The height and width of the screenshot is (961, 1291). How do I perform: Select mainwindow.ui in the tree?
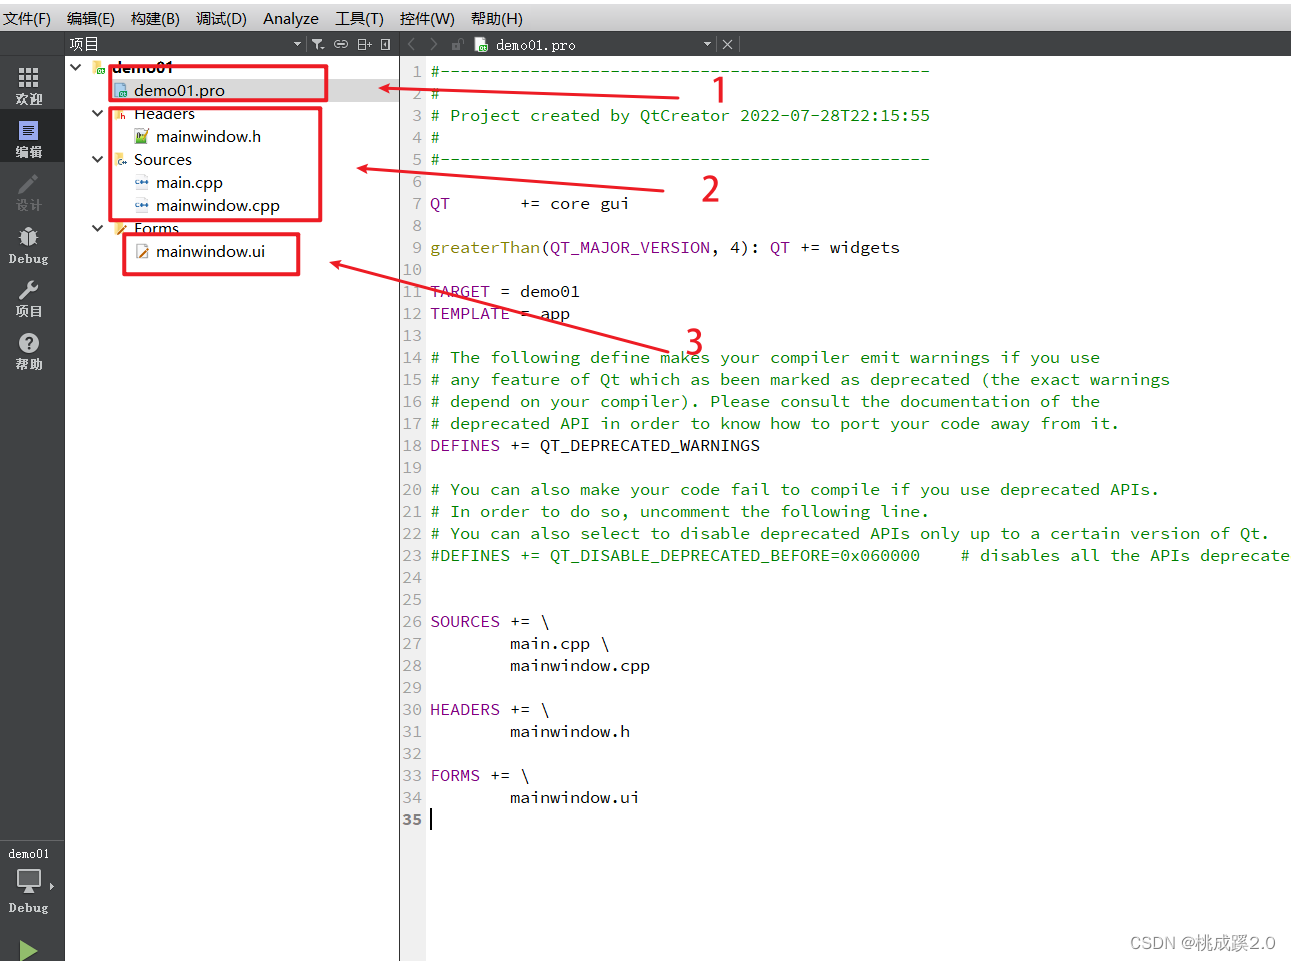click(210, 251)
